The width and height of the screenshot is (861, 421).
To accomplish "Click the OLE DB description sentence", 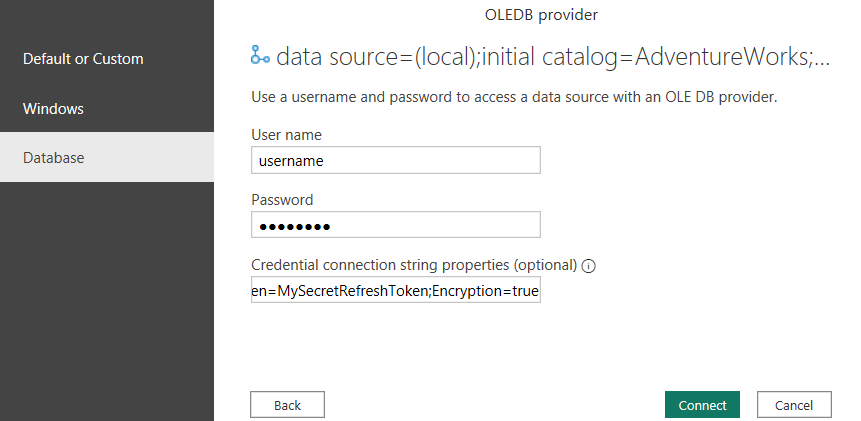I will [x=514, y=98].
